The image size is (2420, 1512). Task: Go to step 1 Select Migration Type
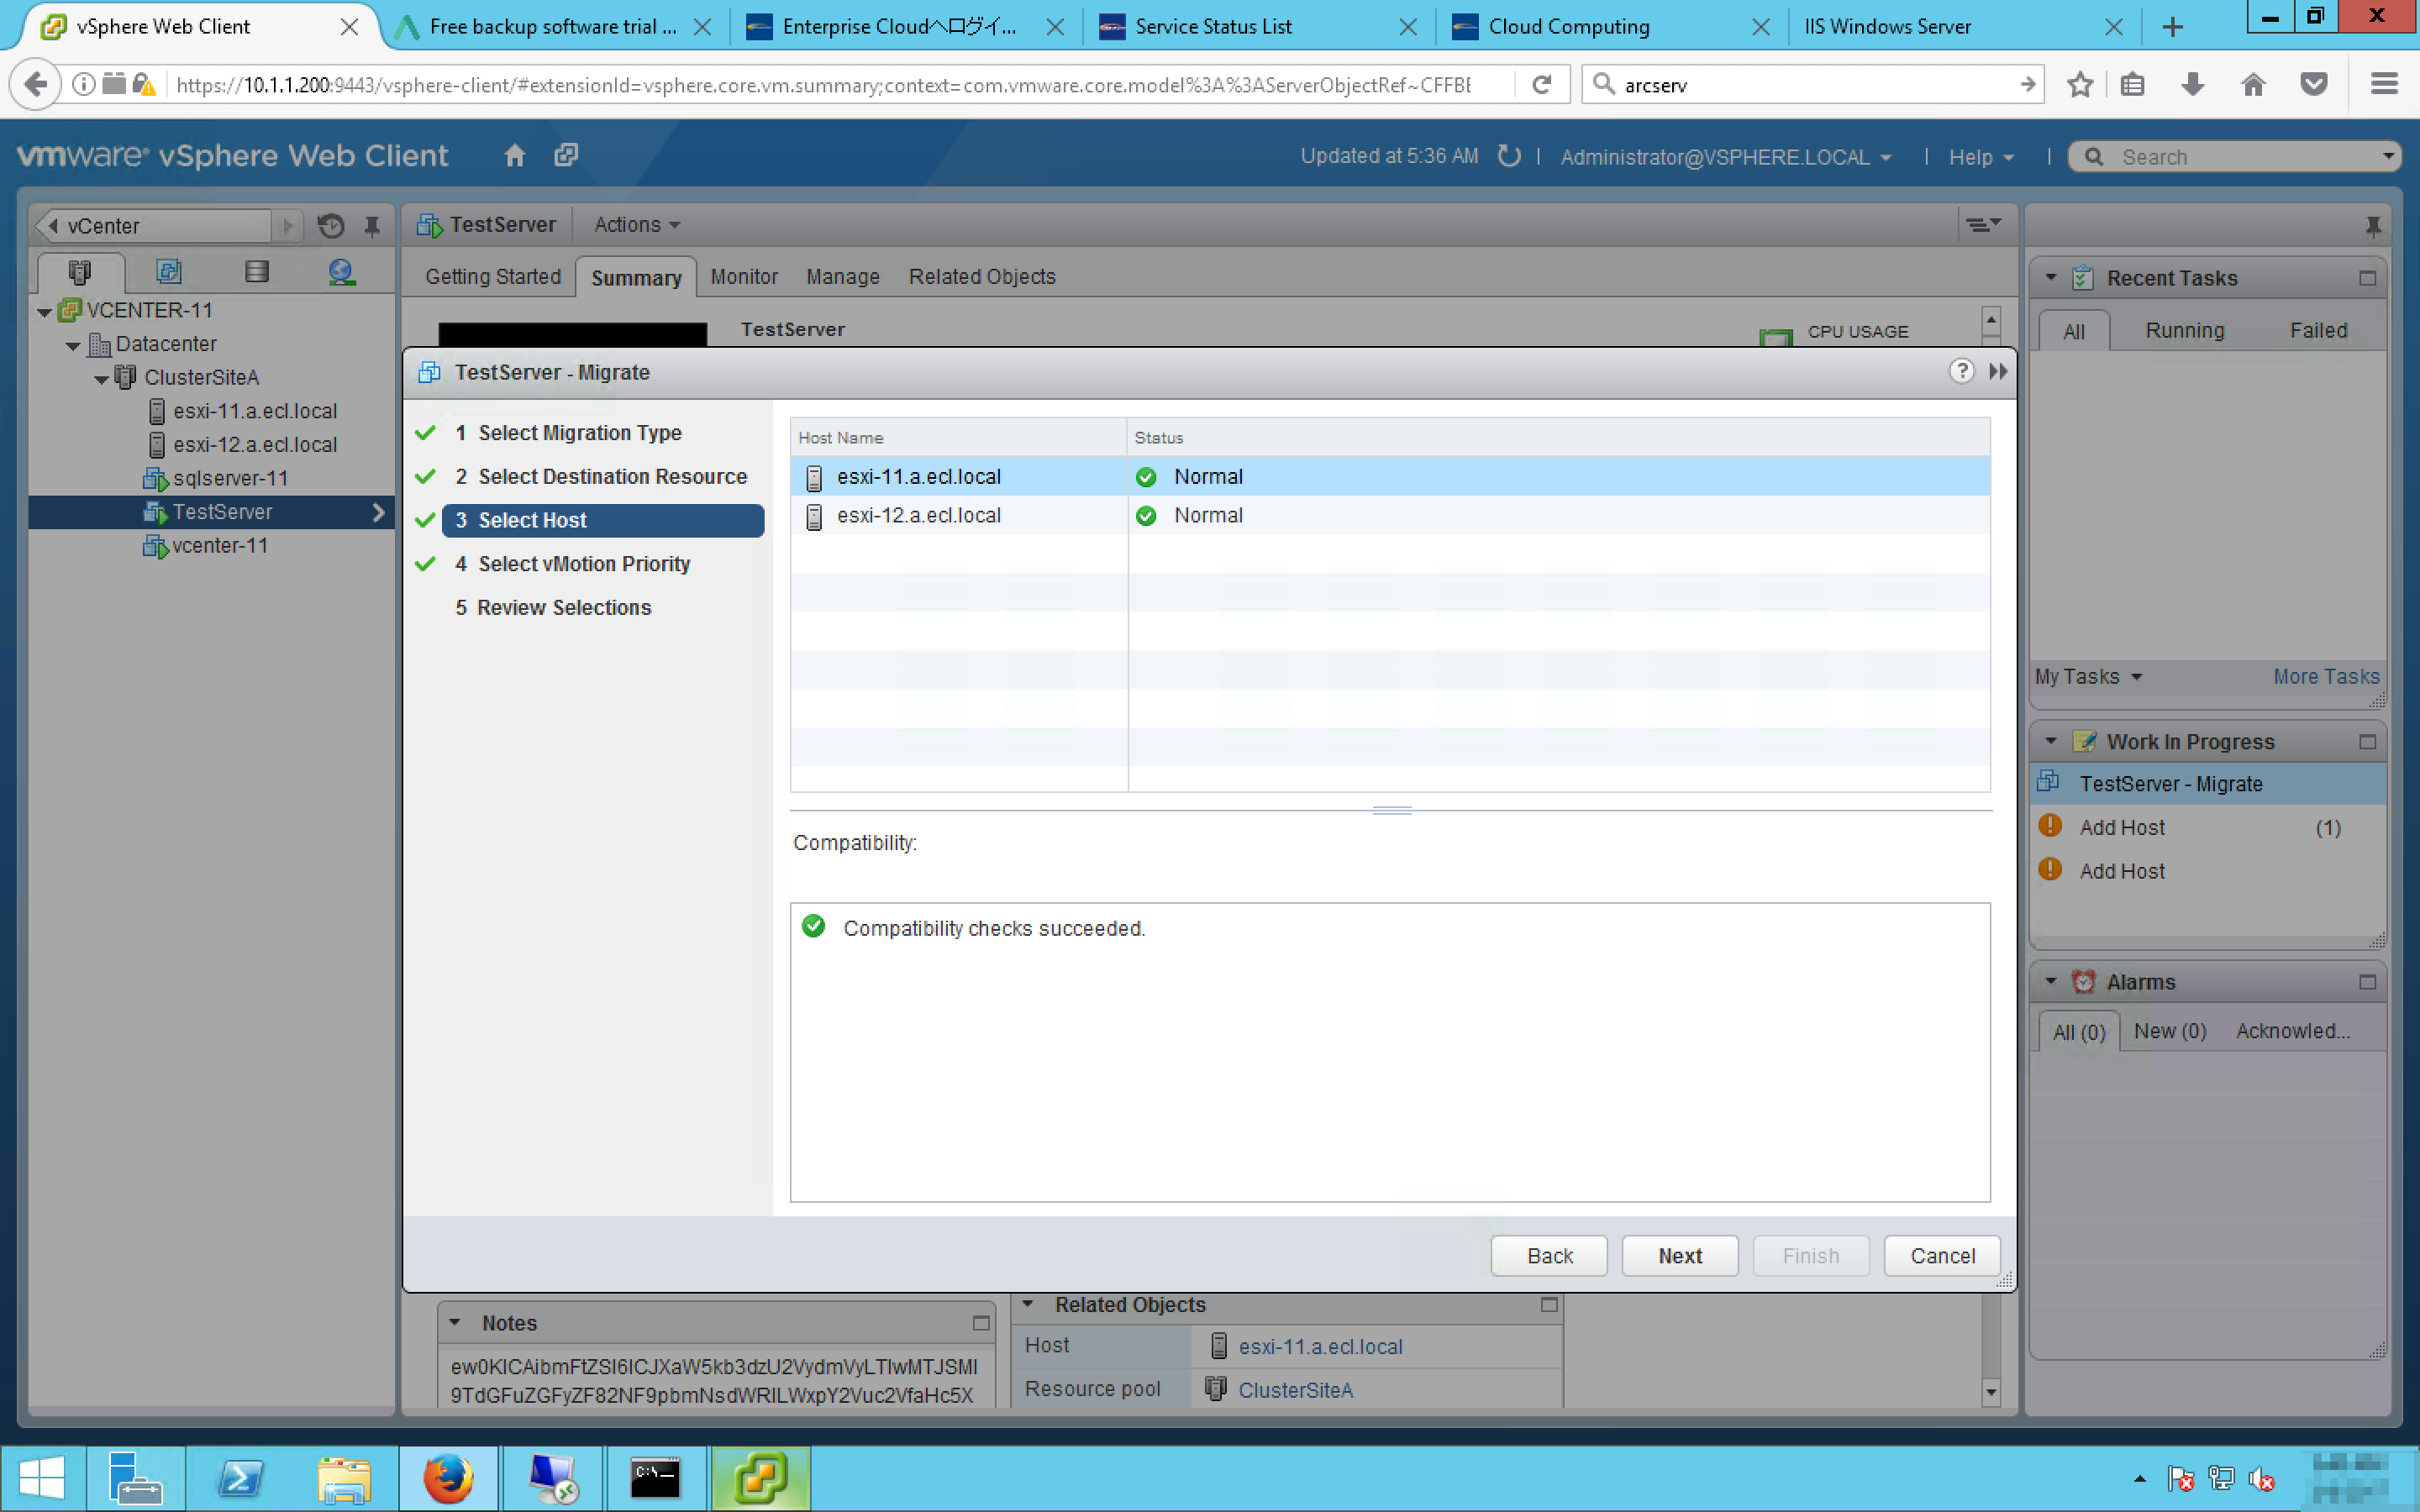coord(579,433)
